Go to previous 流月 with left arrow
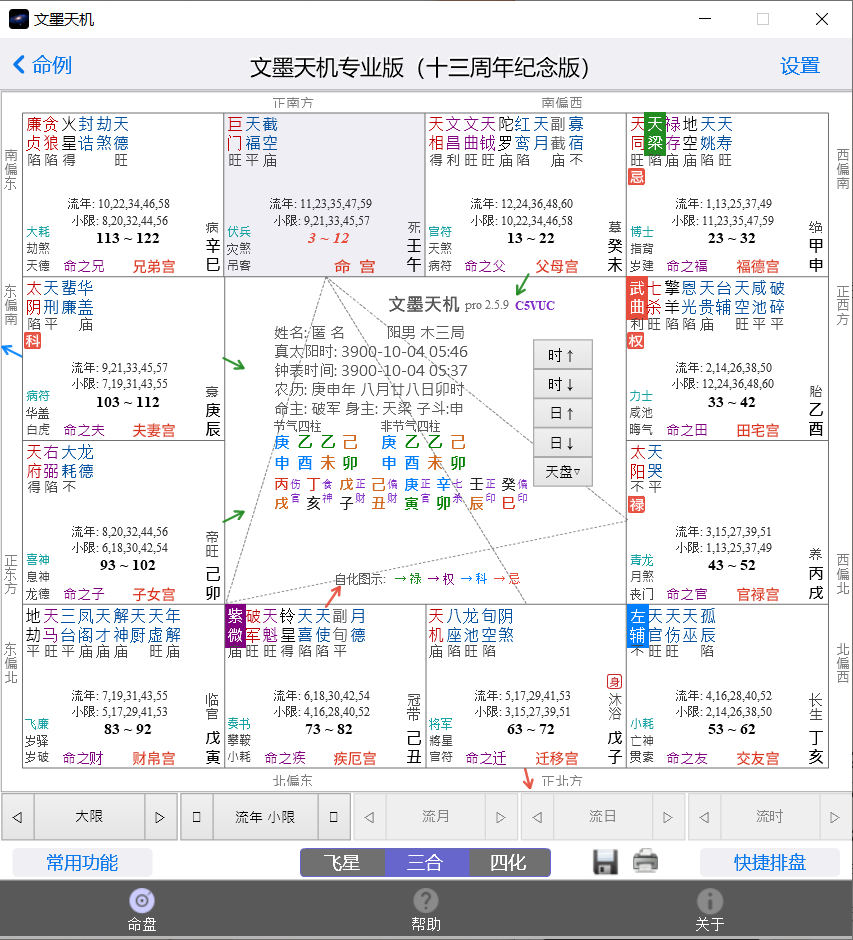Image resolution: width=853 pixels, height=940 pixels. [369, 817]
